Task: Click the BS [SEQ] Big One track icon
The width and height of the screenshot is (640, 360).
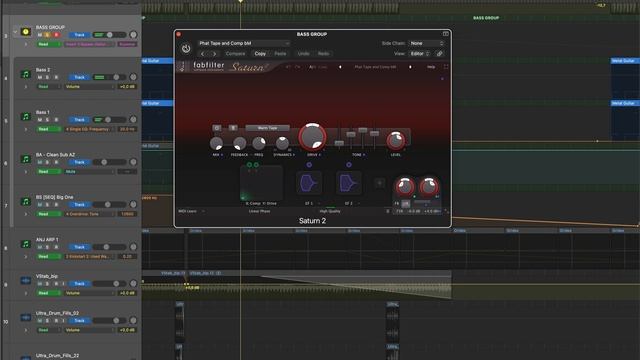Action: click(x=26, y=202)
